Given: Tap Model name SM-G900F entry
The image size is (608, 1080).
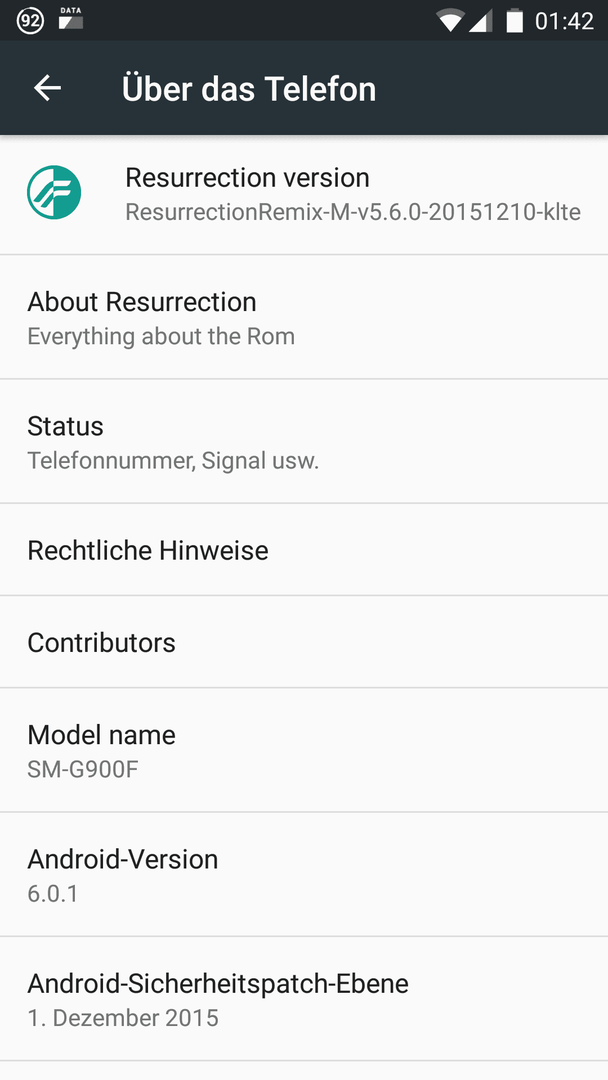Looking at the screenshot, I should [x=304, y=750].
